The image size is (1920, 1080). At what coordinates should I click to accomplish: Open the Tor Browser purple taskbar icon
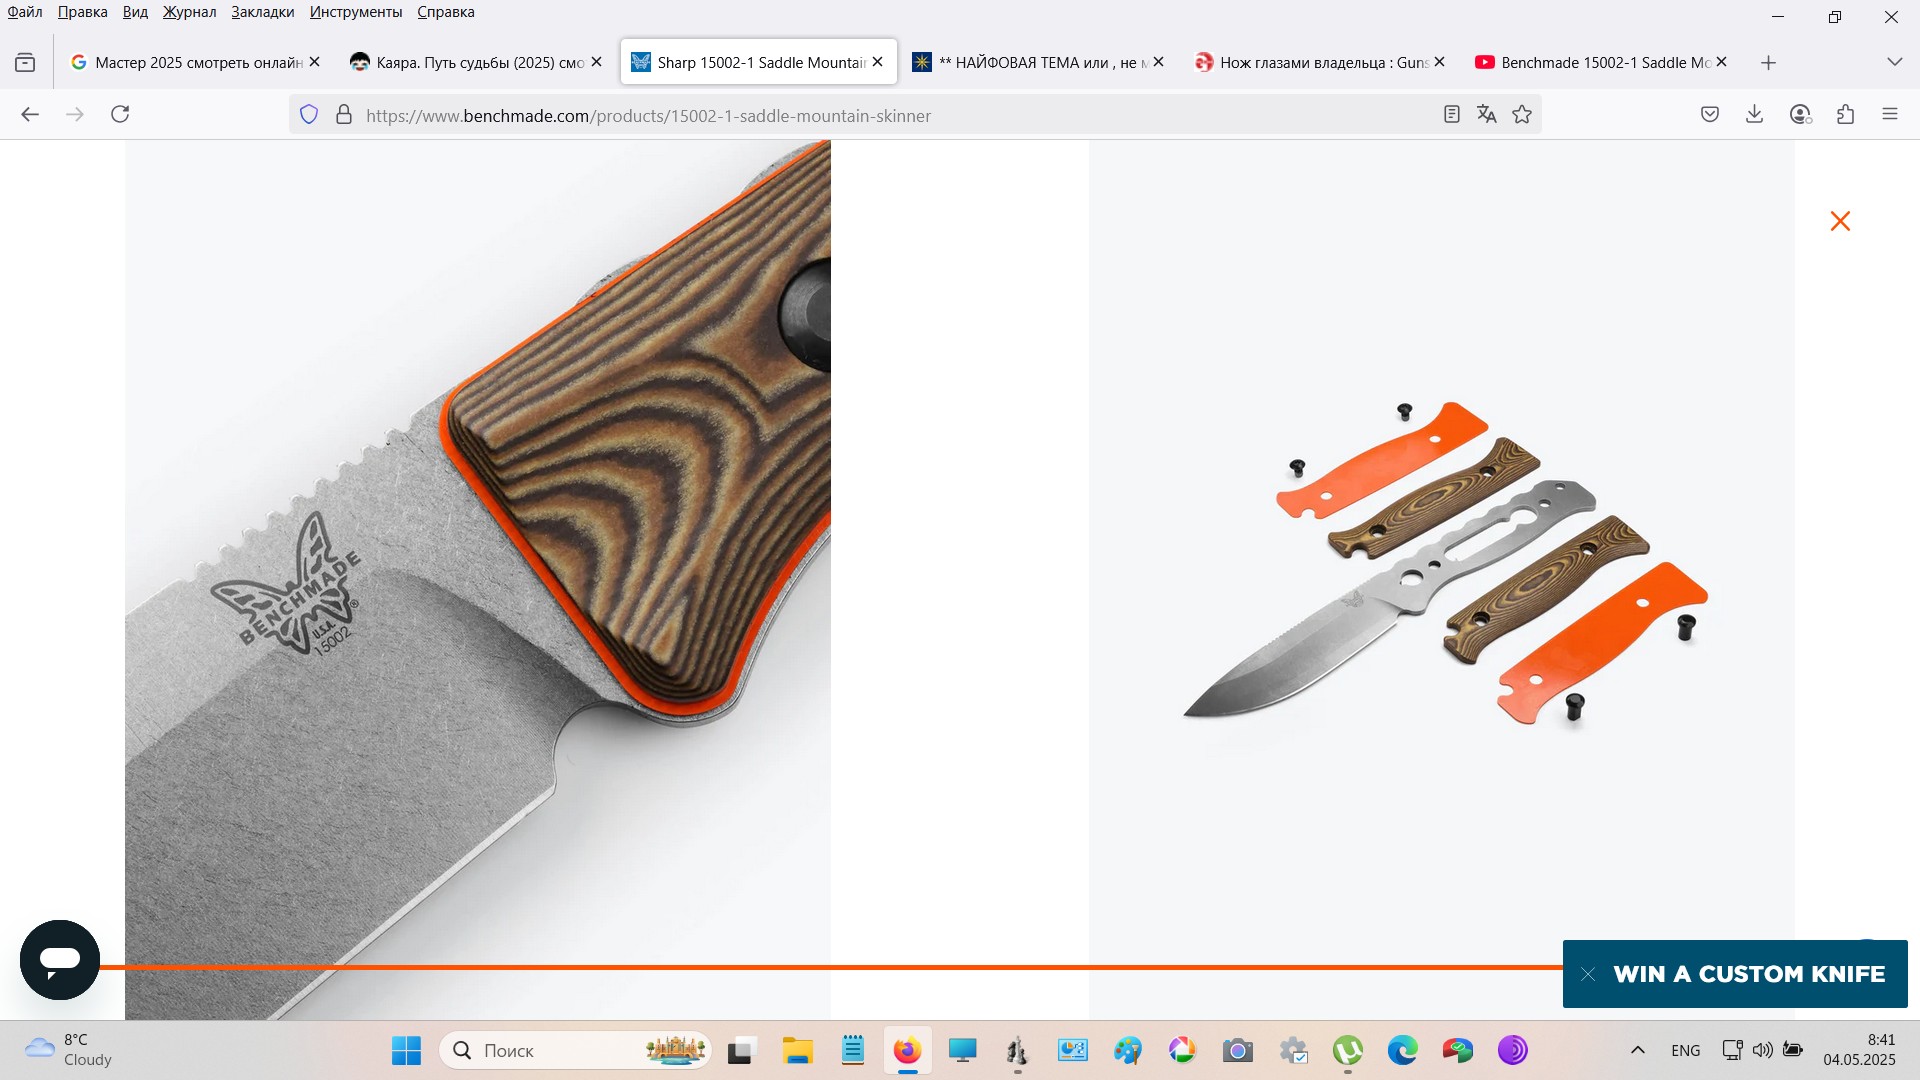click(1513, 1051)
